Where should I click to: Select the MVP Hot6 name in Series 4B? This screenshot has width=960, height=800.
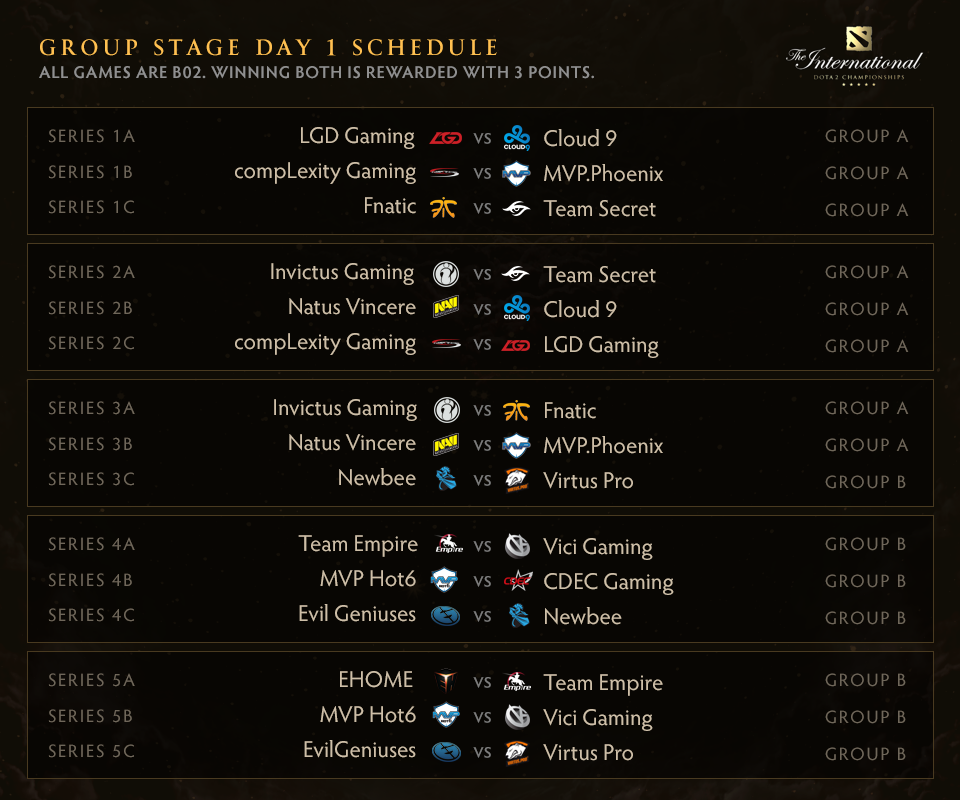pos(368,579)
